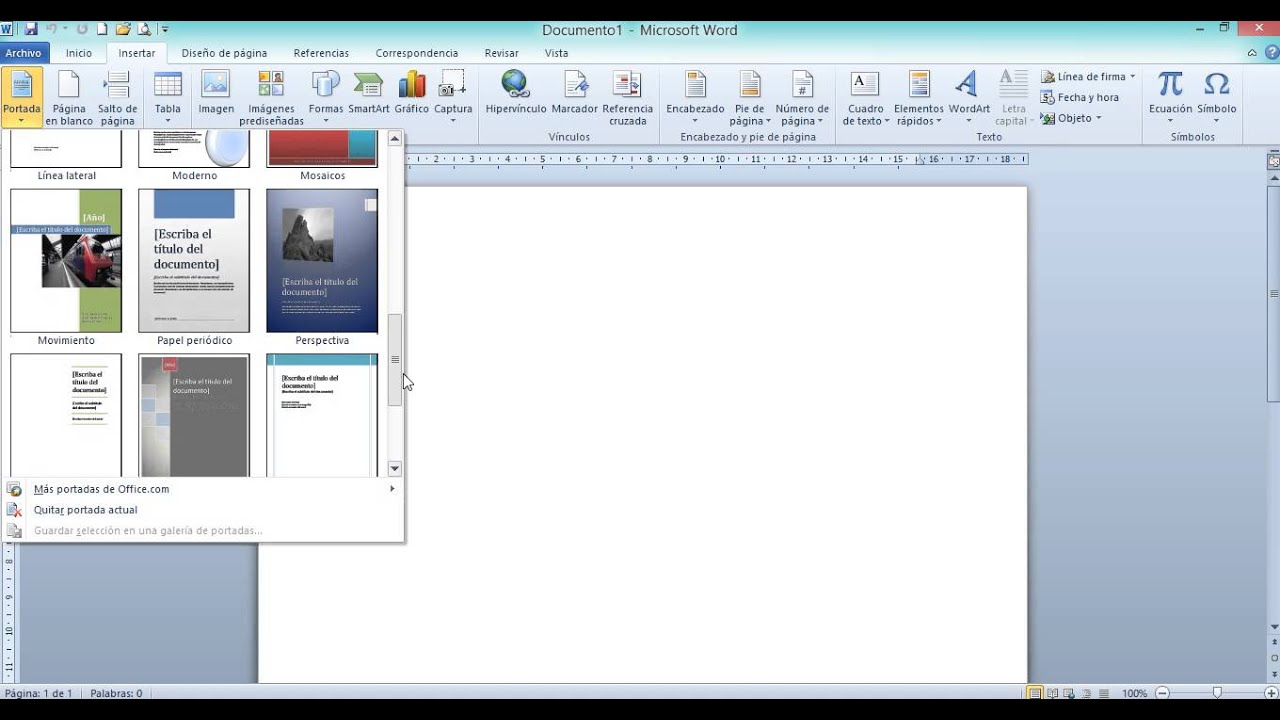The width and height of the screenshot is (1280, 720).
Task: Click the 100% zoom level button
Action: [x=1134, y=693]
